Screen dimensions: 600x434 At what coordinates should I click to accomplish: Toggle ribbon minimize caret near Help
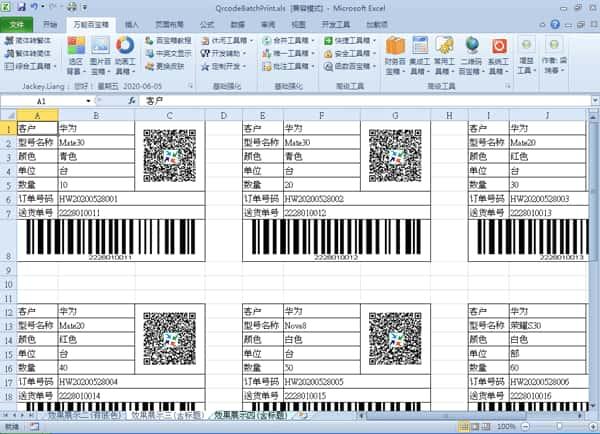click(542, 25)
